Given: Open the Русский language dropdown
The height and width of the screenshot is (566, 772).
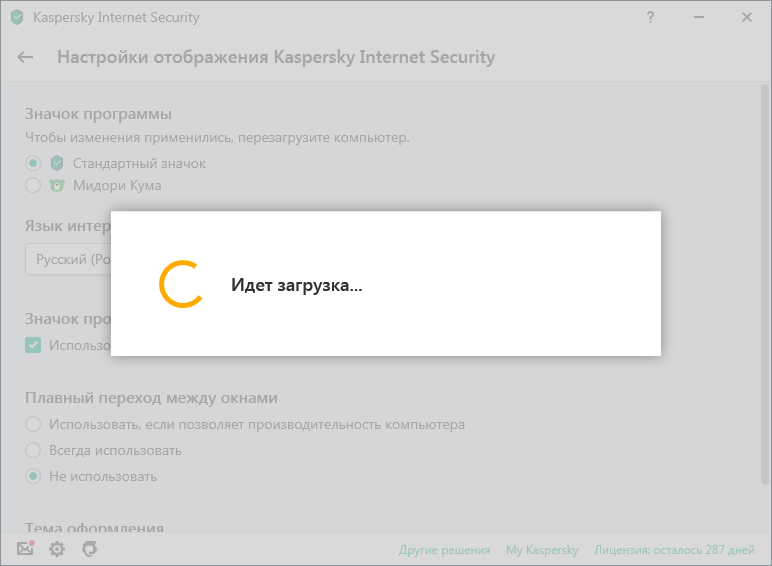Looking at the screenshot, I should click(x=68, y=259).
